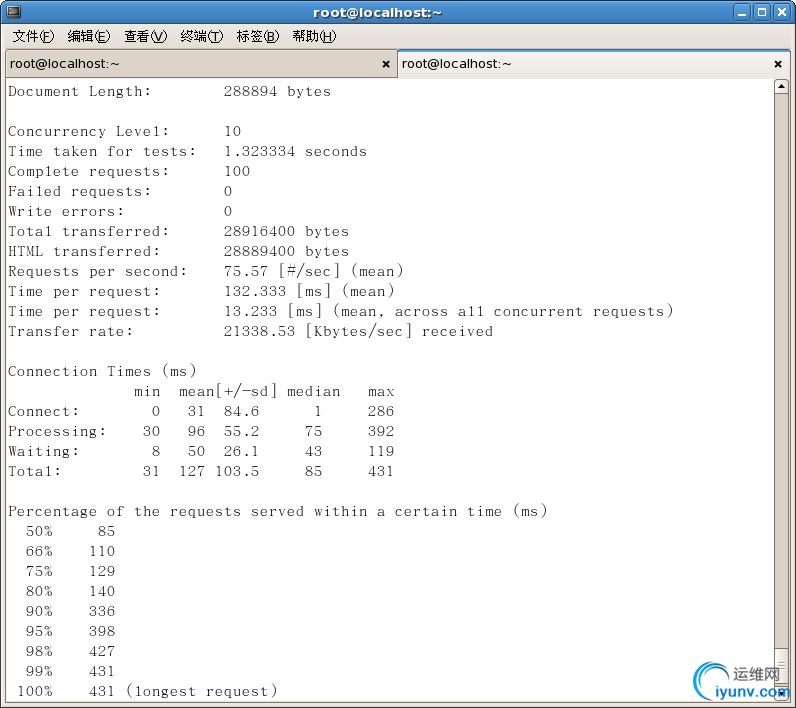Image resolution: width=796 pixels, height=708 pixels.
Task: Open the 文件(F) menu
Action: pos(33,36)
